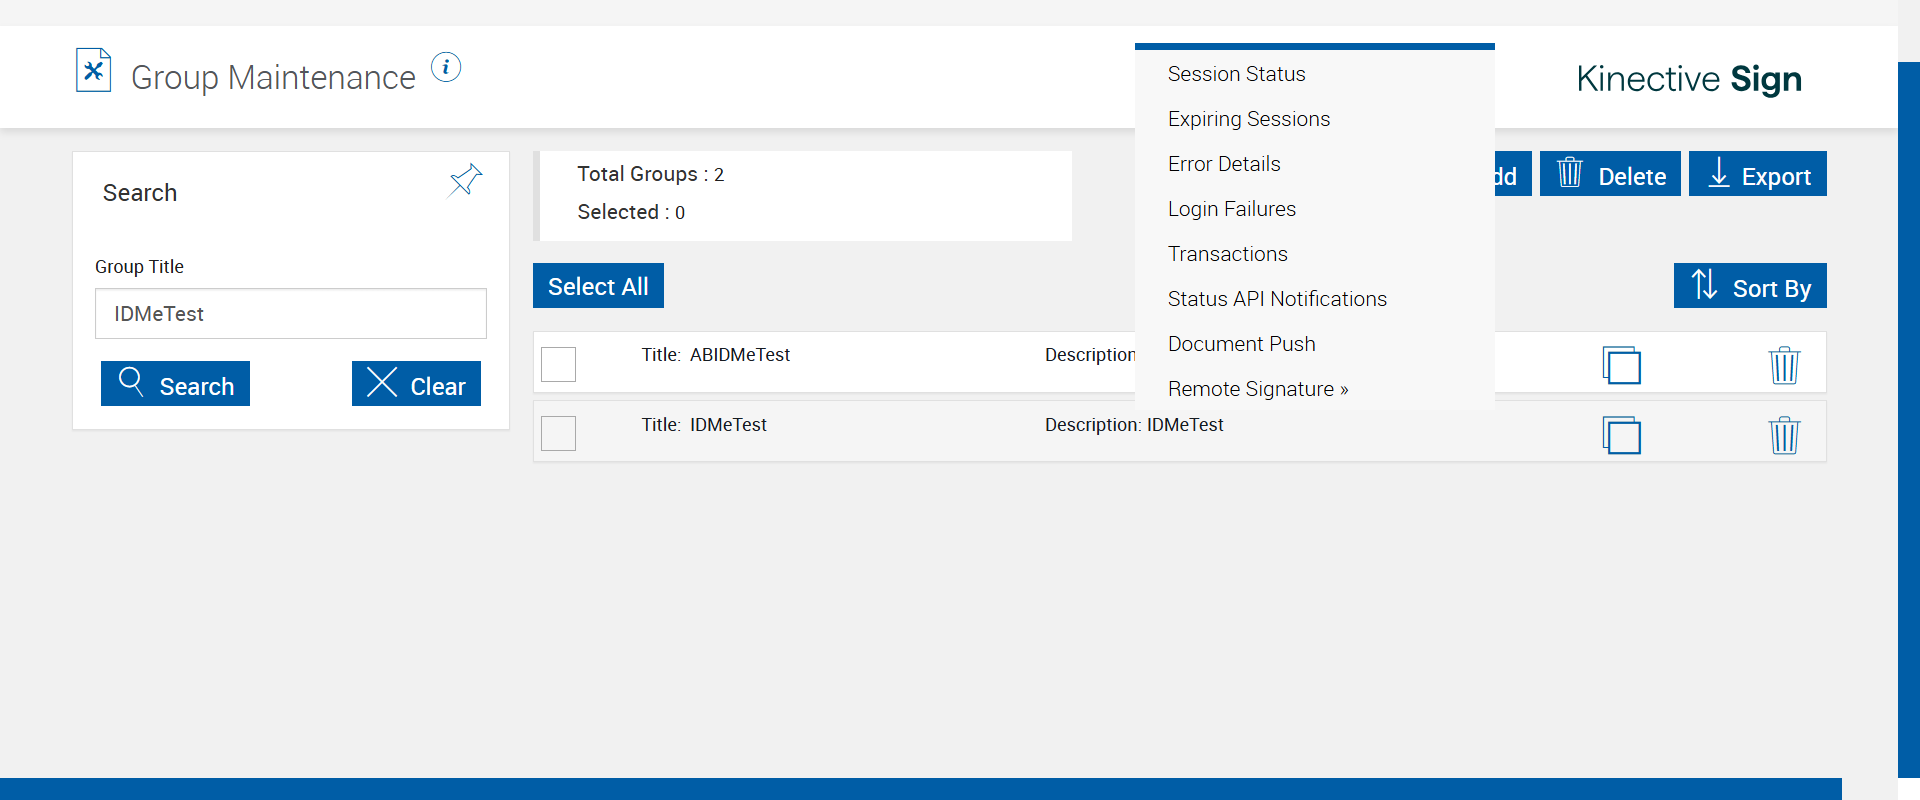Open the Sort By options
The width and height of the screenshot is (1920, 800).
click(1750, 287)
